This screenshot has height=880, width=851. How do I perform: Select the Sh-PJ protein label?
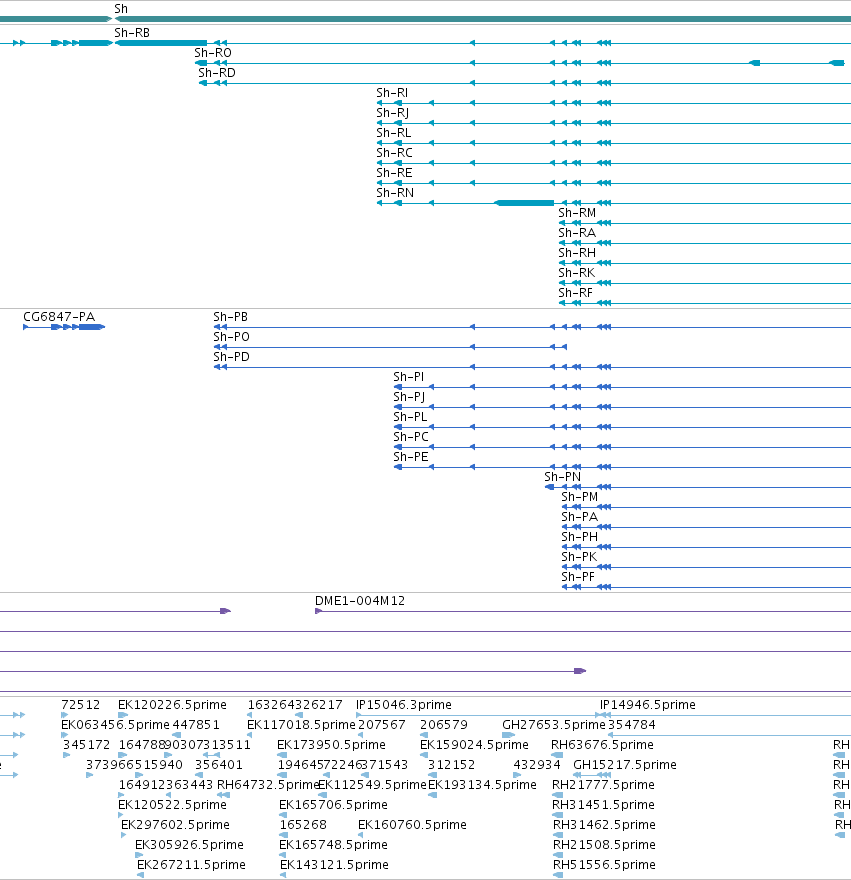(409, 397)
